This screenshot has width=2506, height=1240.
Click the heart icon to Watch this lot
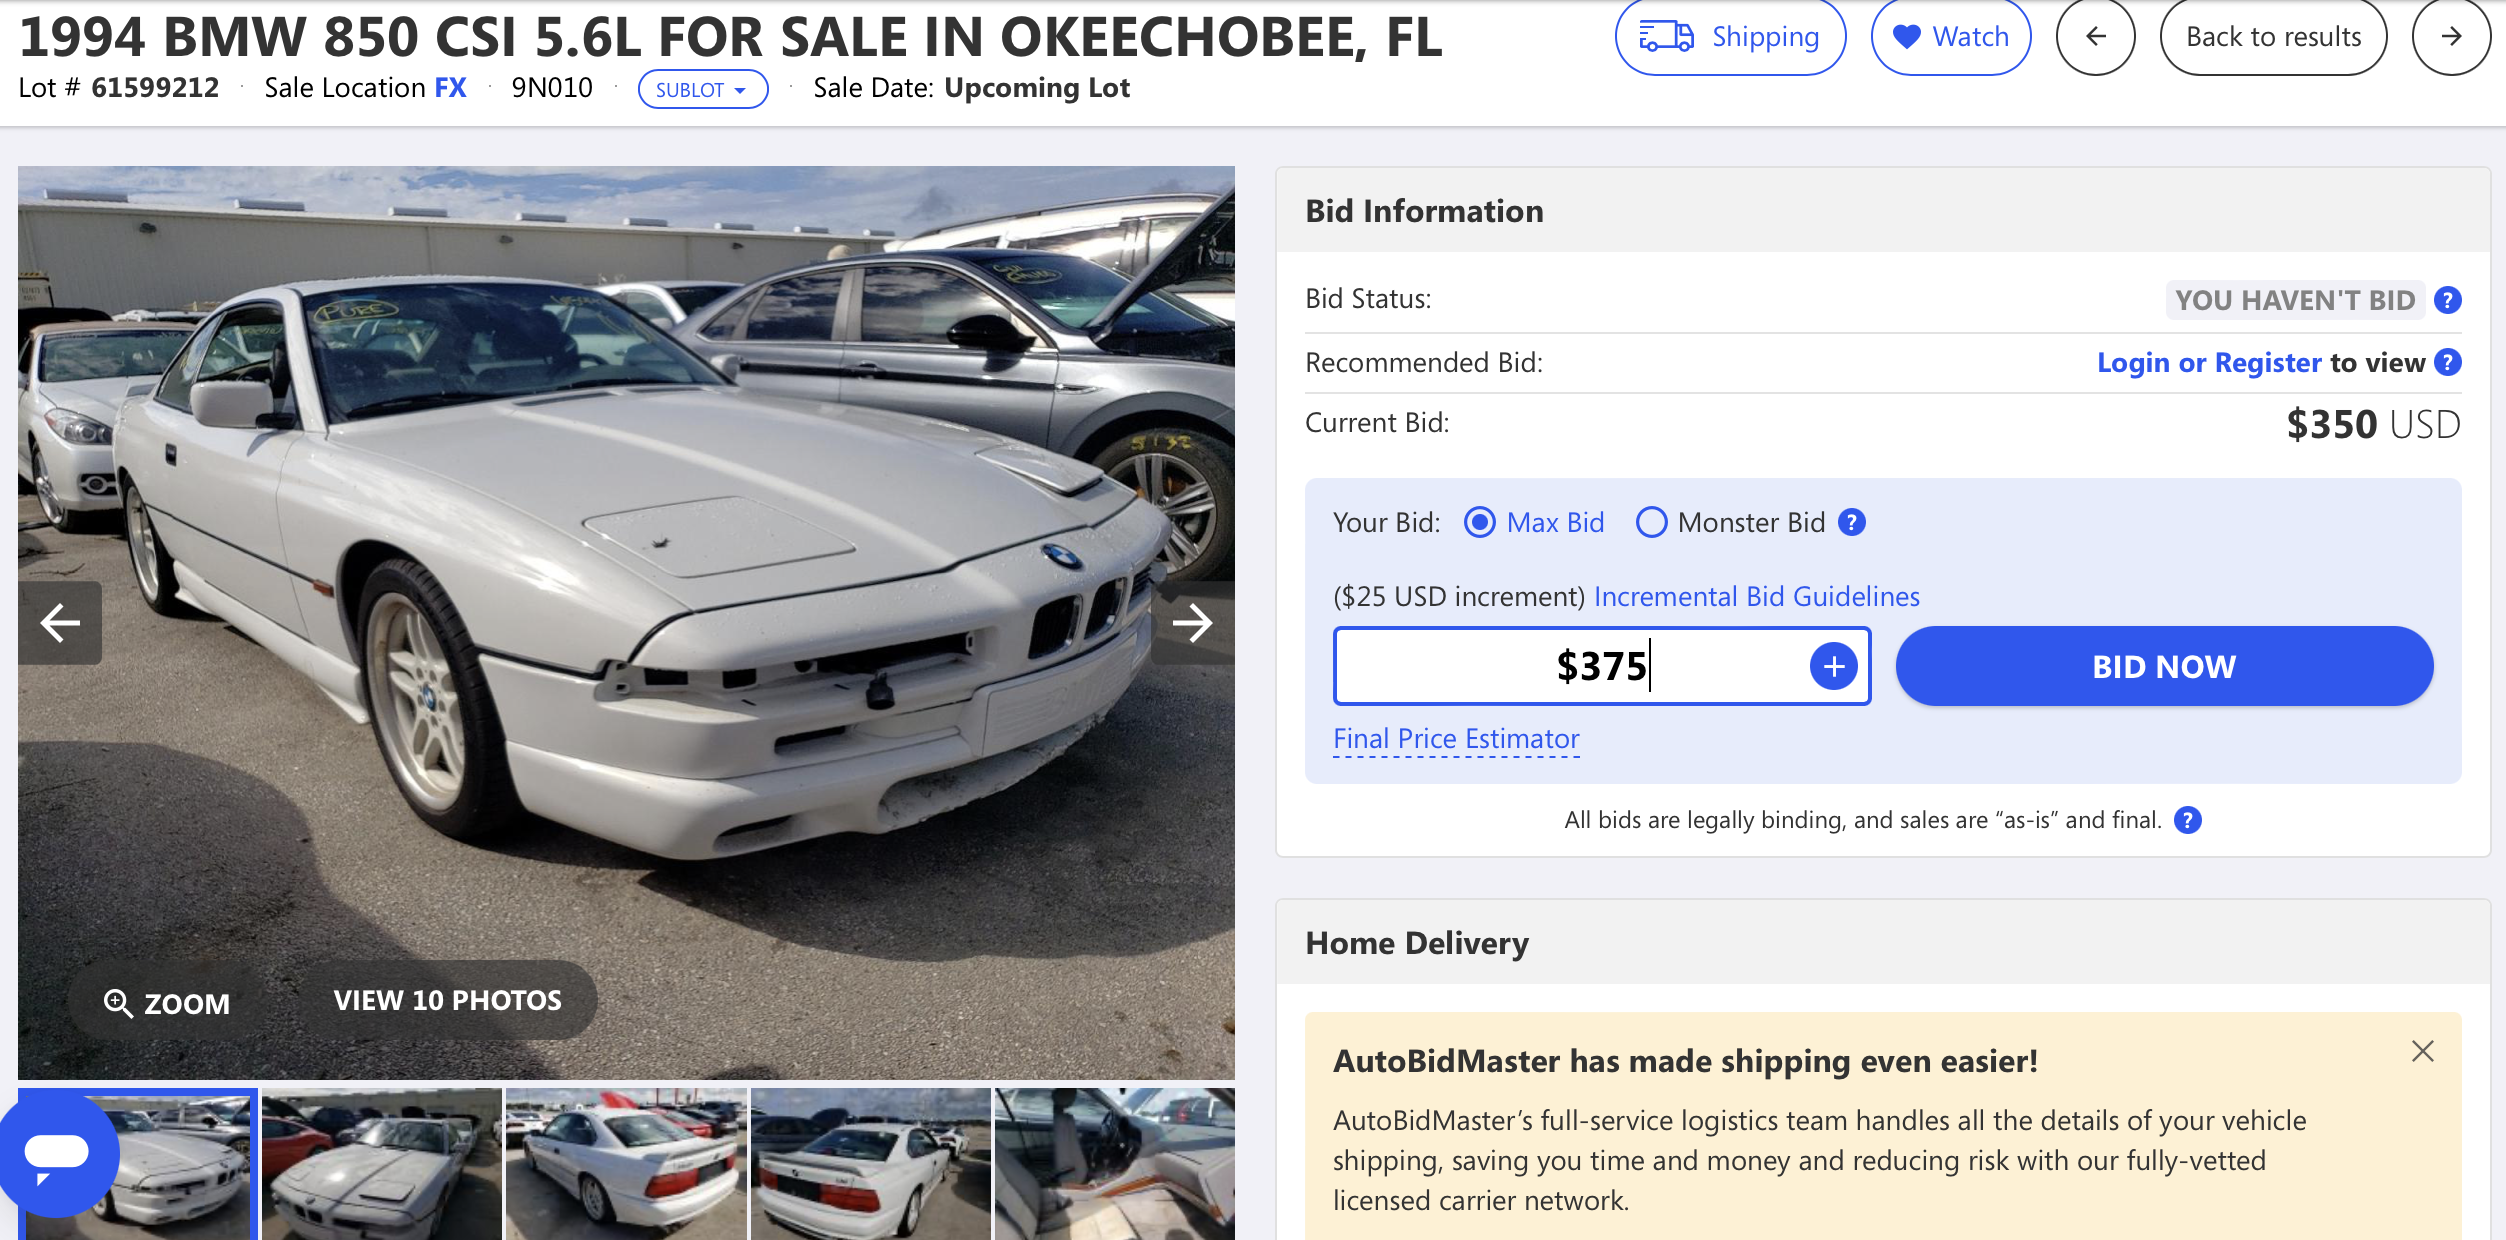click(x=1907, y=37)
